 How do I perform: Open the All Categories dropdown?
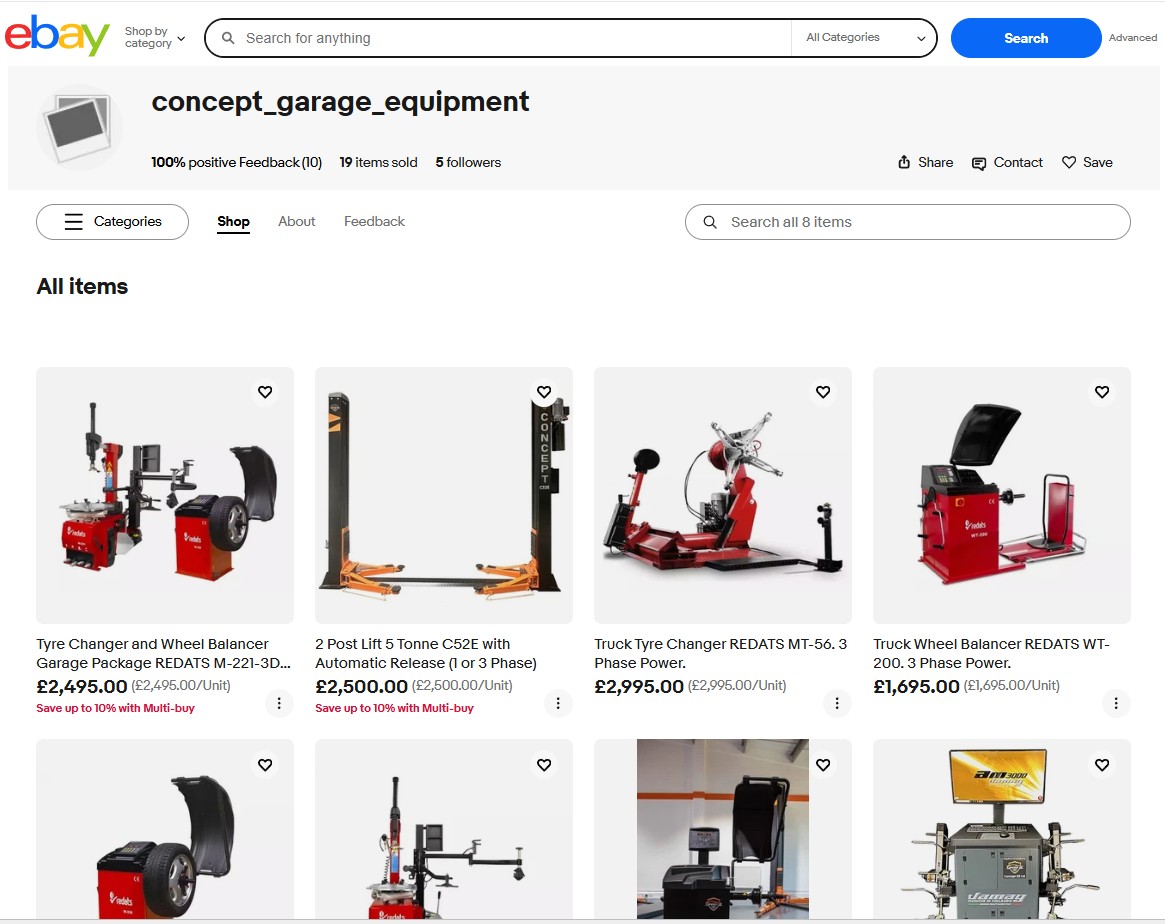[865, 38]
